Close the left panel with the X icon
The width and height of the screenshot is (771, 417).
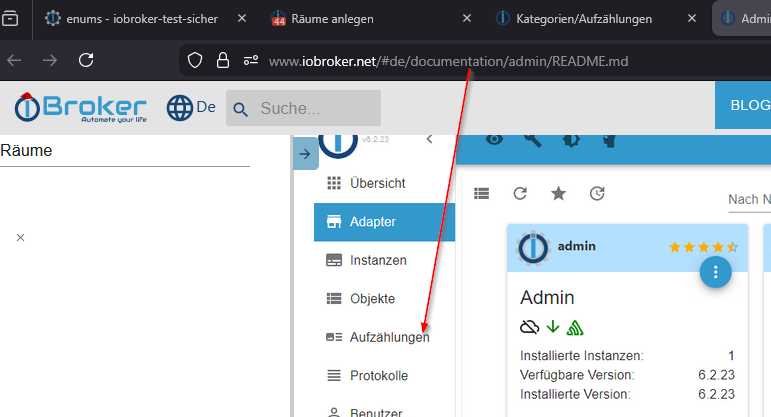[20, 238]
